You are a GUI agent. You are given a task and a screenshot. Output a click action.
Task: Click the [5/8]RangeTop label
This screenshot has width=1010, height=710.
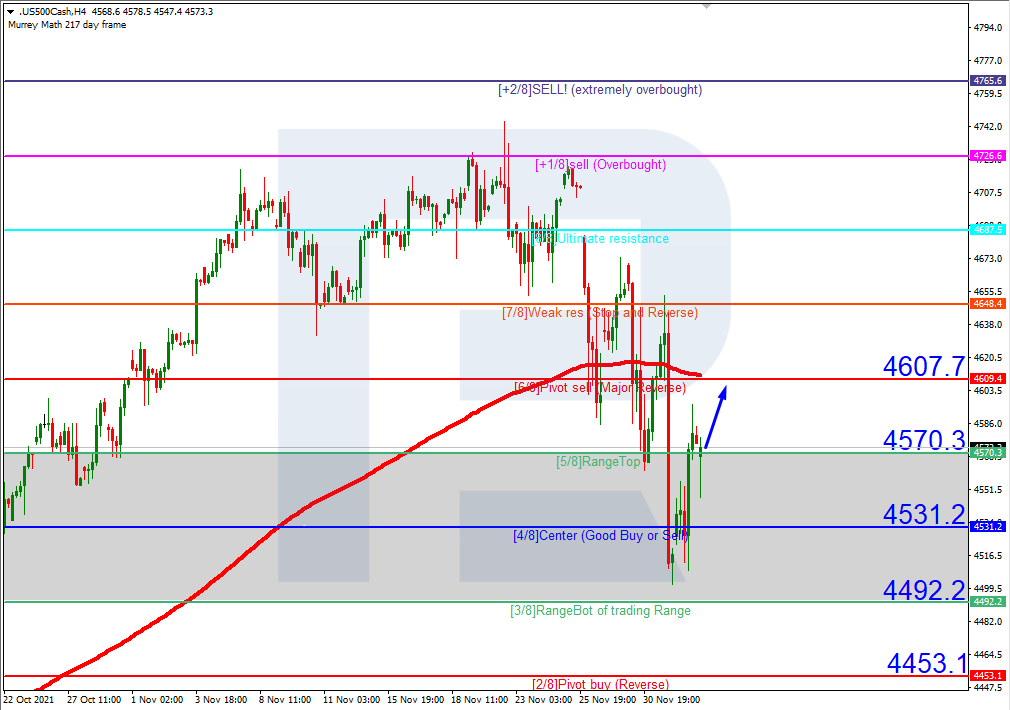(598, 461)
